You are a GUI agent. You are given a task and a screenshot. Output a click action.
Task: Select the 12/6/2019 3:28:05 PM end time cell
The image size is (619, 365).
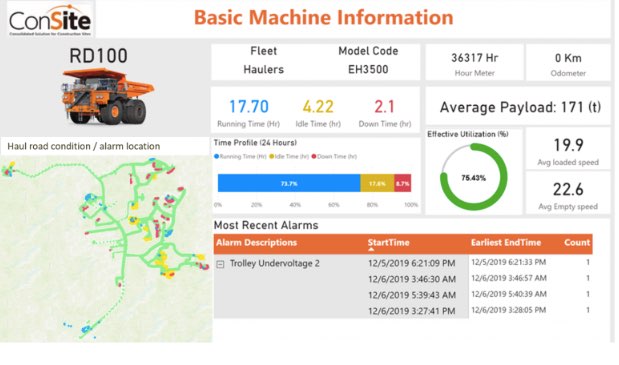click(508, 310)
